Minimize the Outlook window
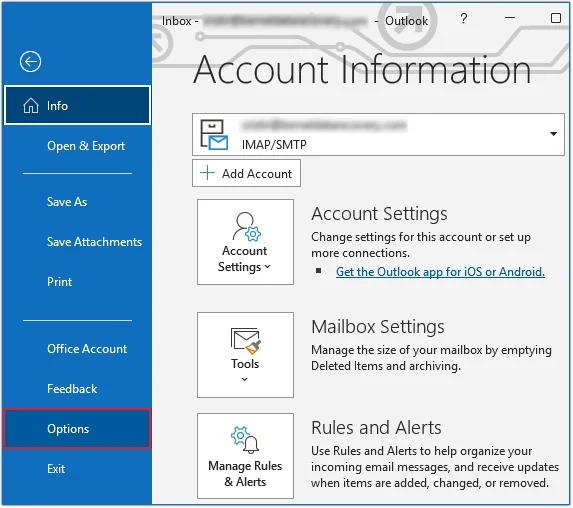Screen dimensions: 573x508 (510, 18)
